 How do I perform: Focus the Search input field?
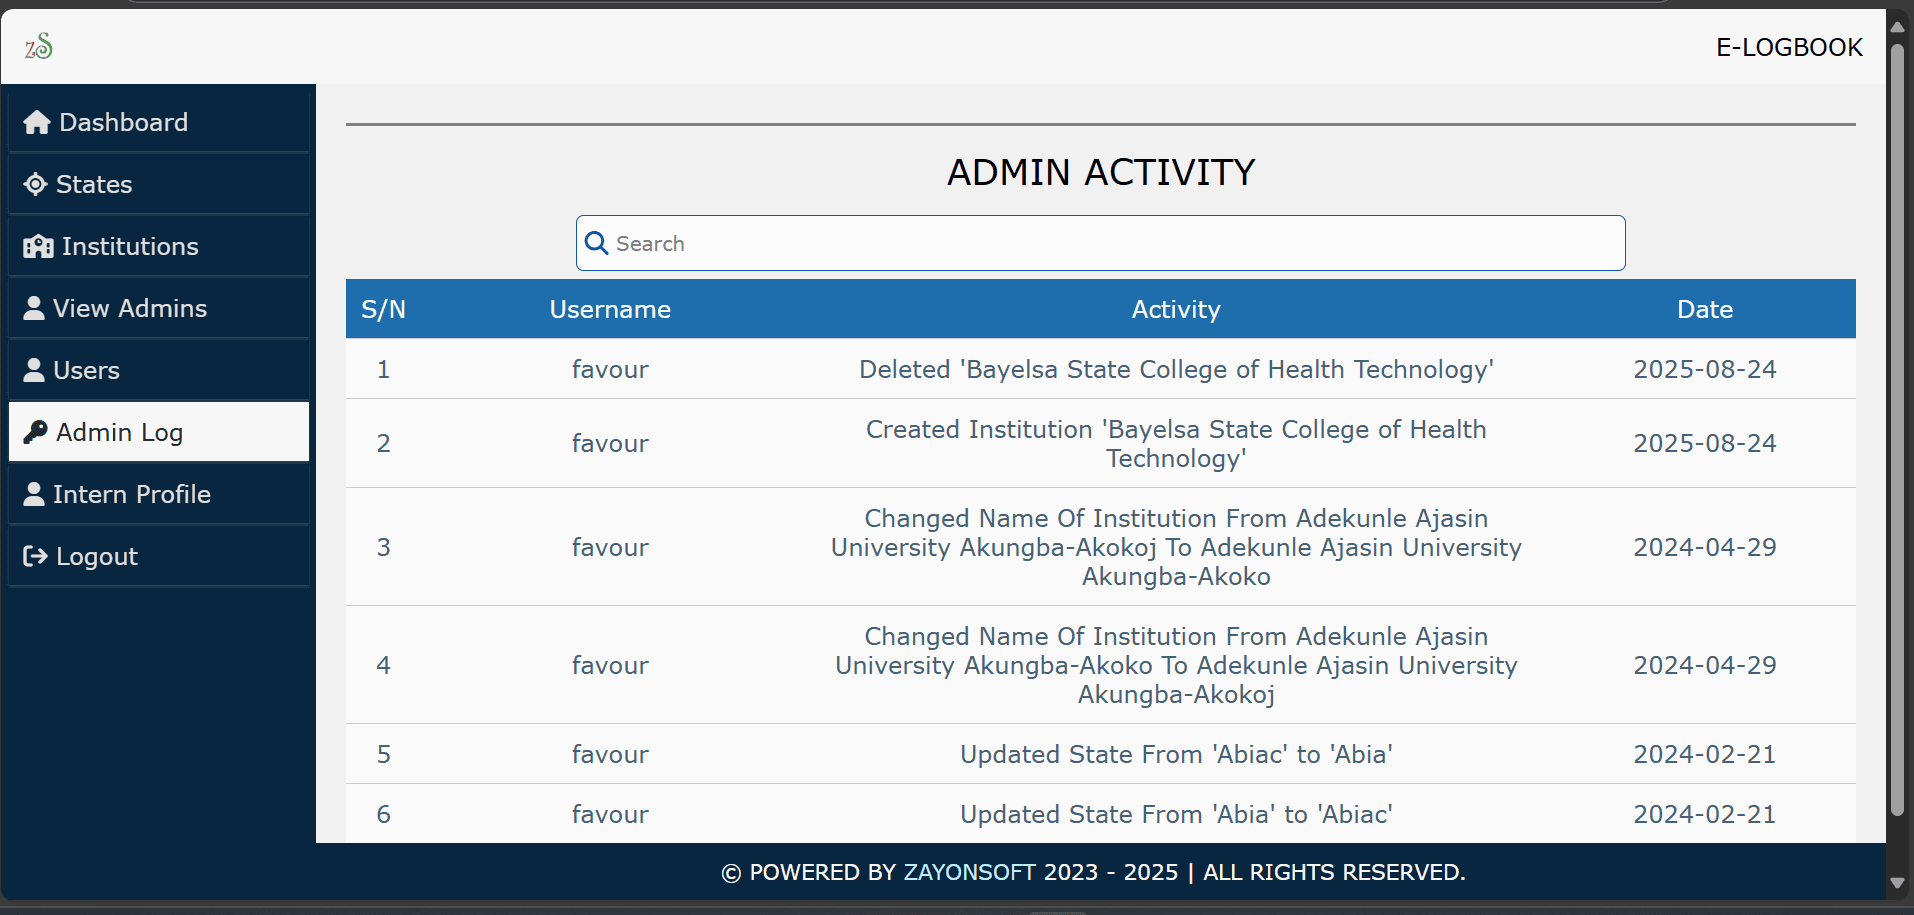1100,243
